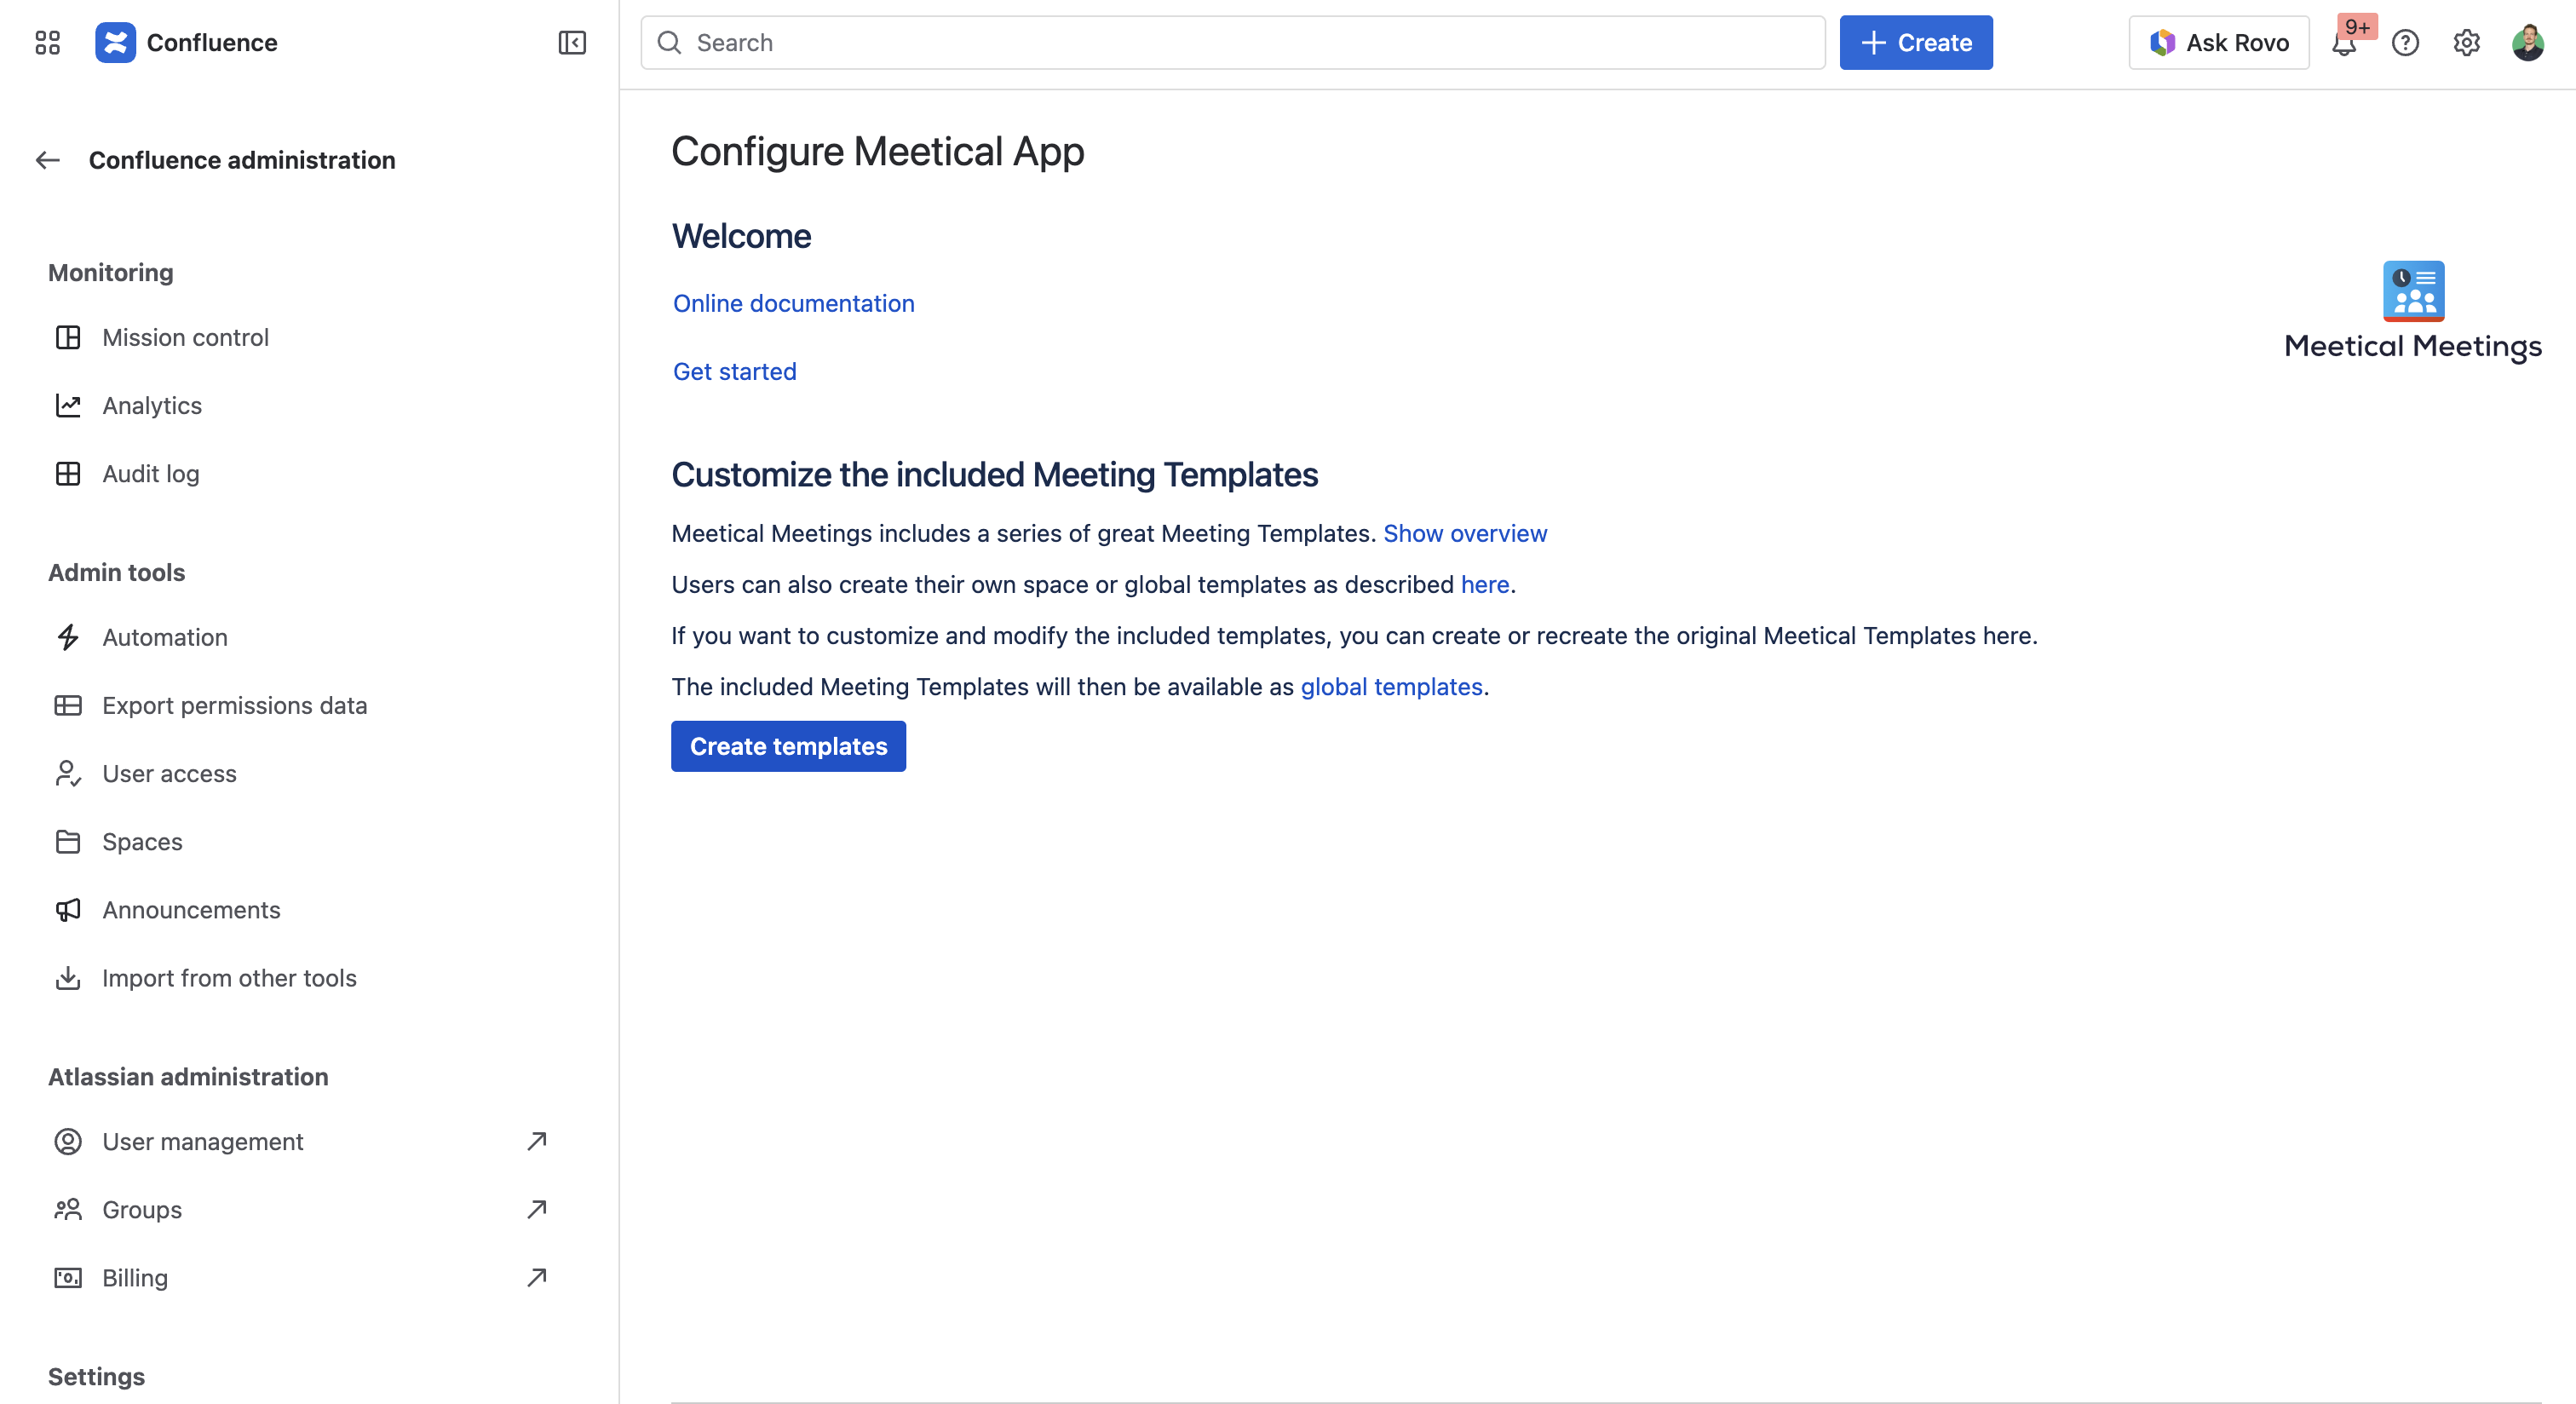2576x1404 pixels.
Task: Open the app switcher grid icon
Action: 47,42
